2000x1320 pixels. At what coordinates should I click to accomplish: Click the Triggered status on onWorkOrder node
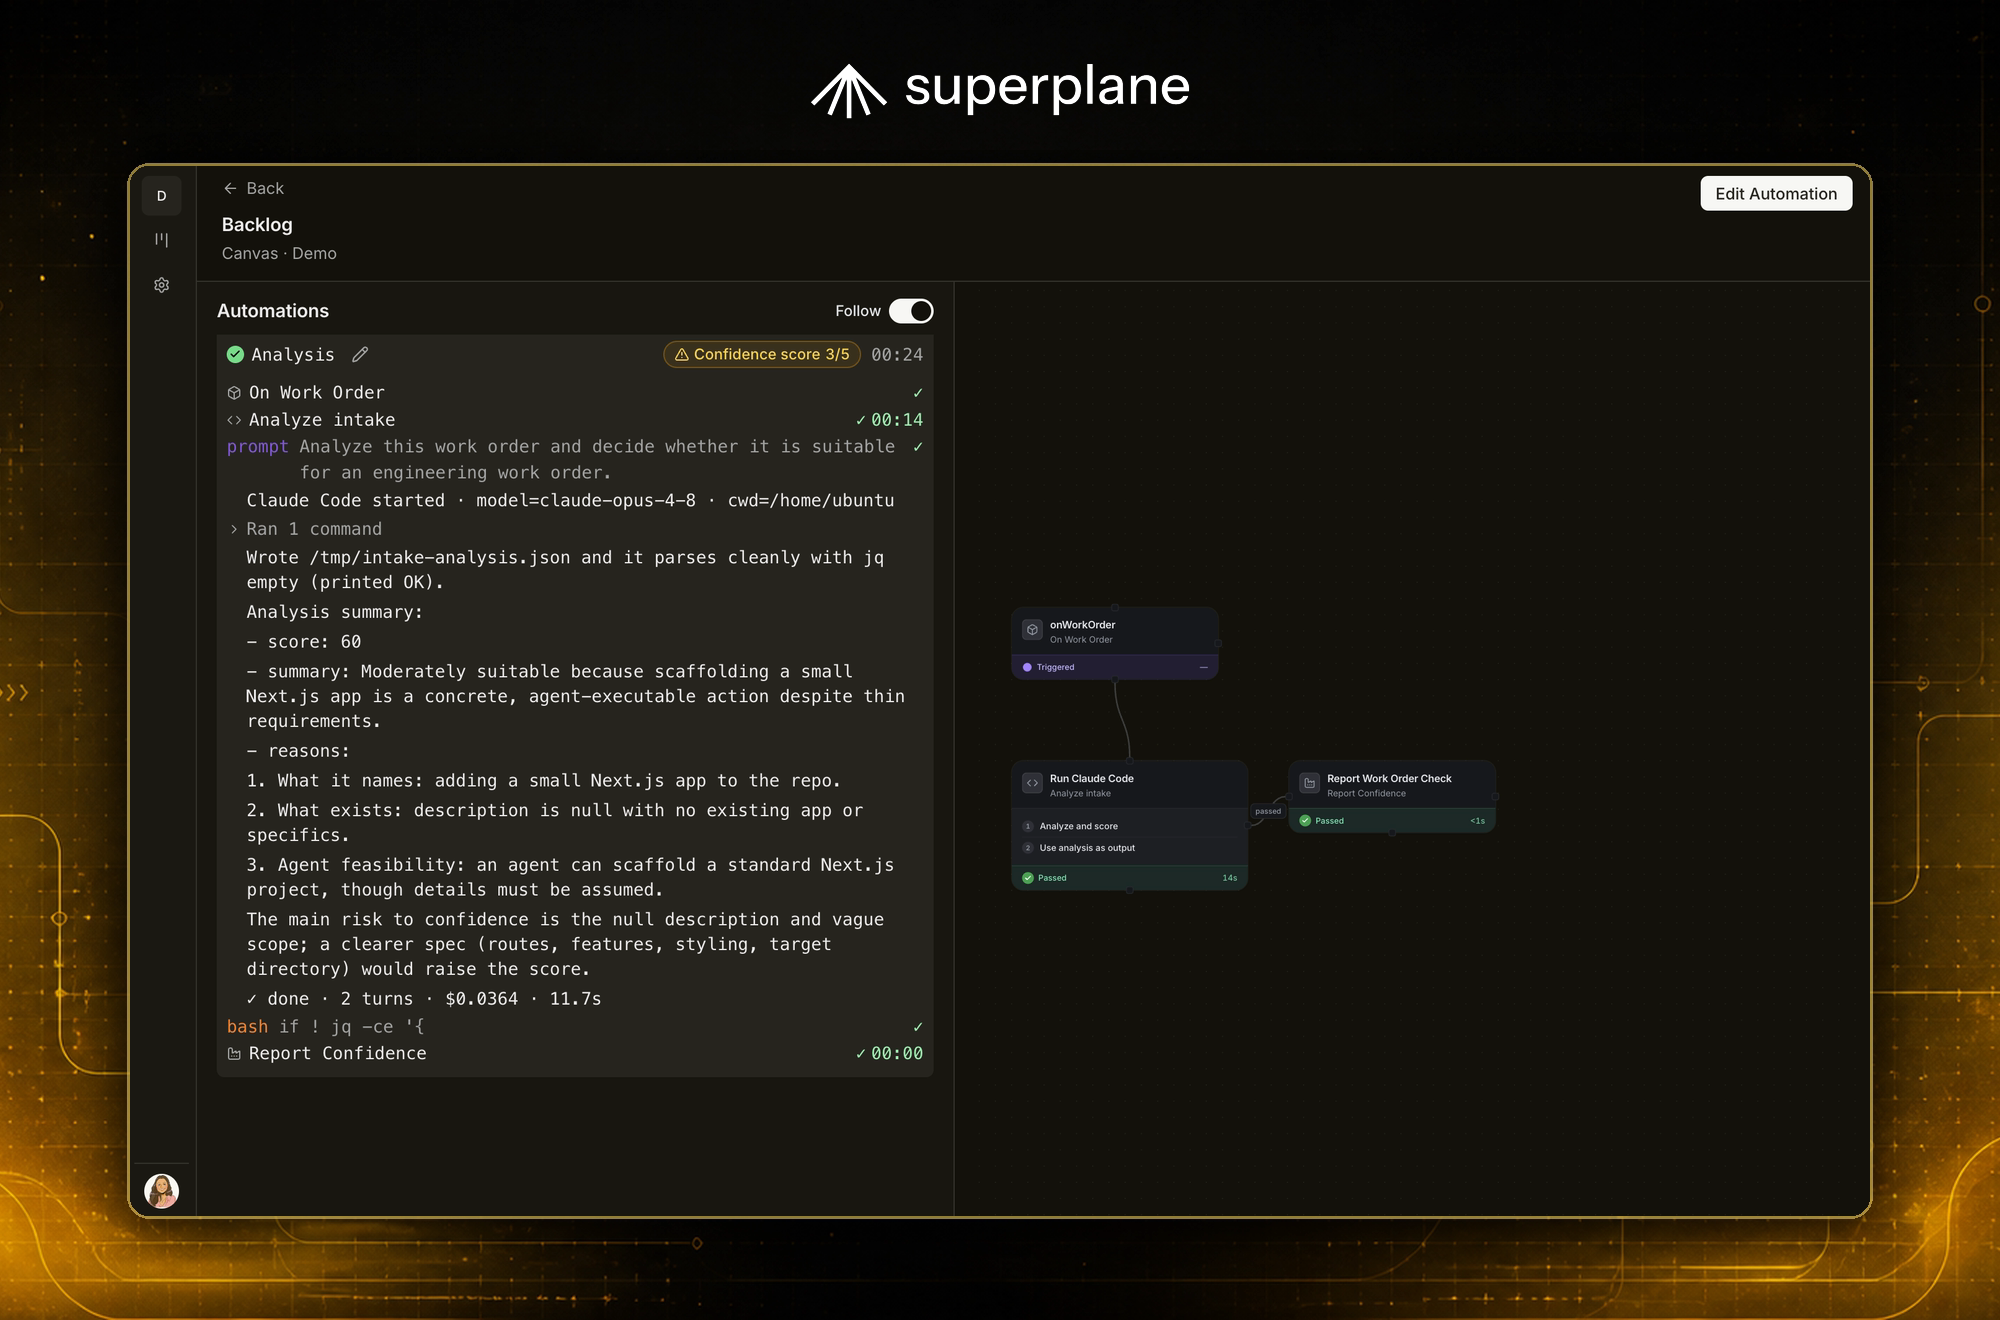click(x=1049, y=667)
